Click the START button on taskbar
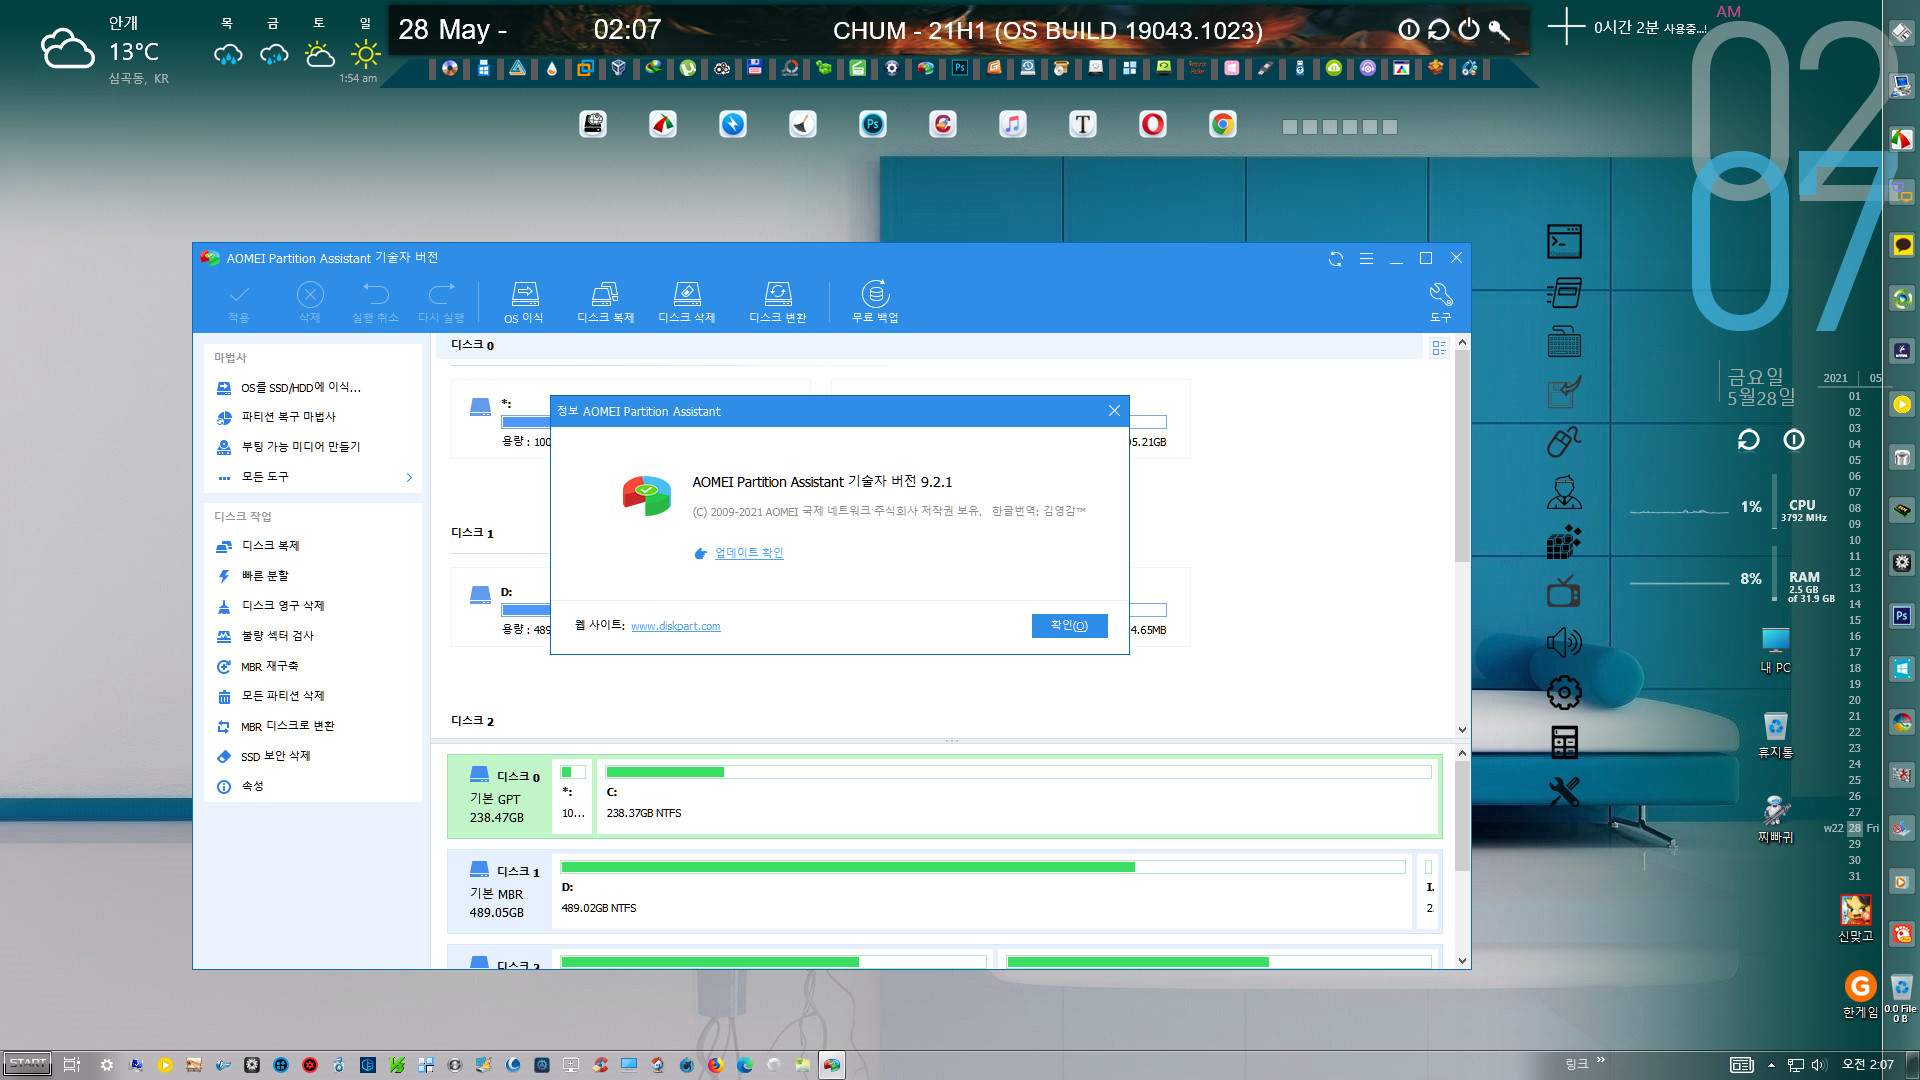This screenshot has height=1080, width=1920. 28,1064
